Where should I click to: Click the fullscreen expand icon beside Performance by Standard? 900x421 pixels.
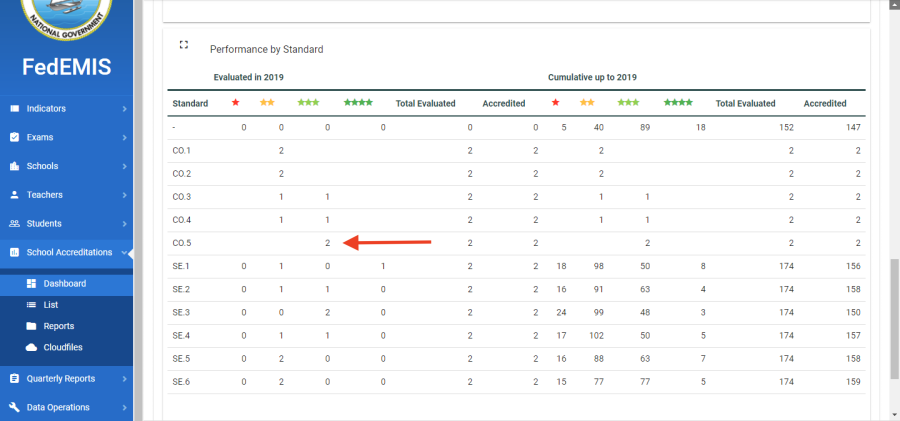183,45
